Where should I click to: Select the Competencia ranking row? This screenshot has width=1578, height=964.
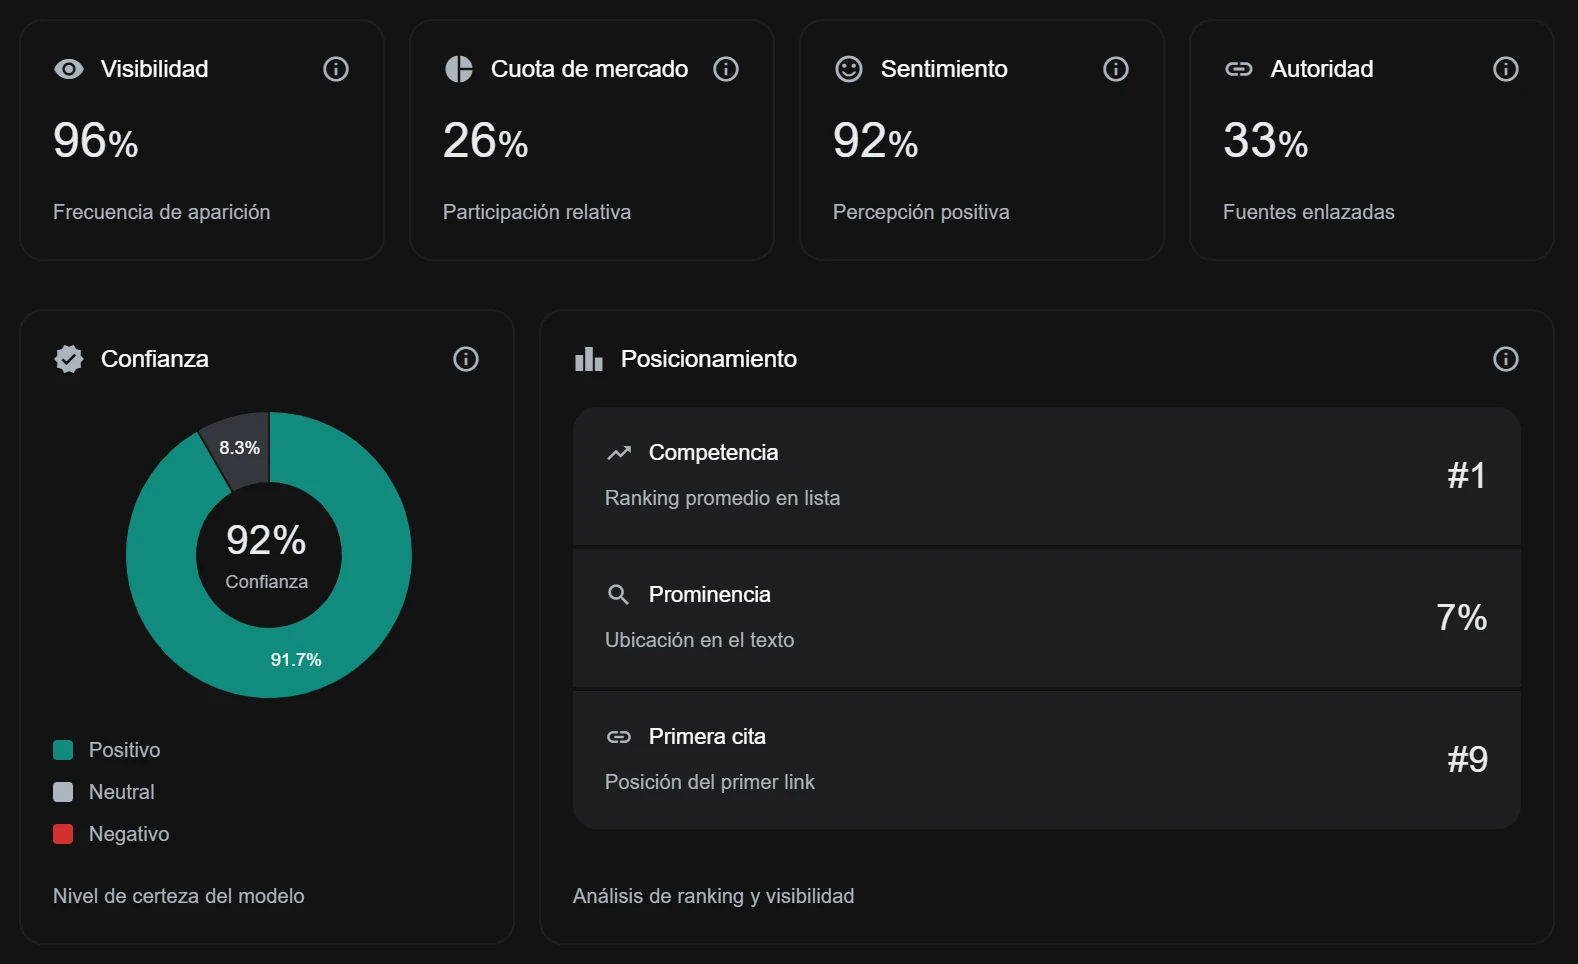1046,476
